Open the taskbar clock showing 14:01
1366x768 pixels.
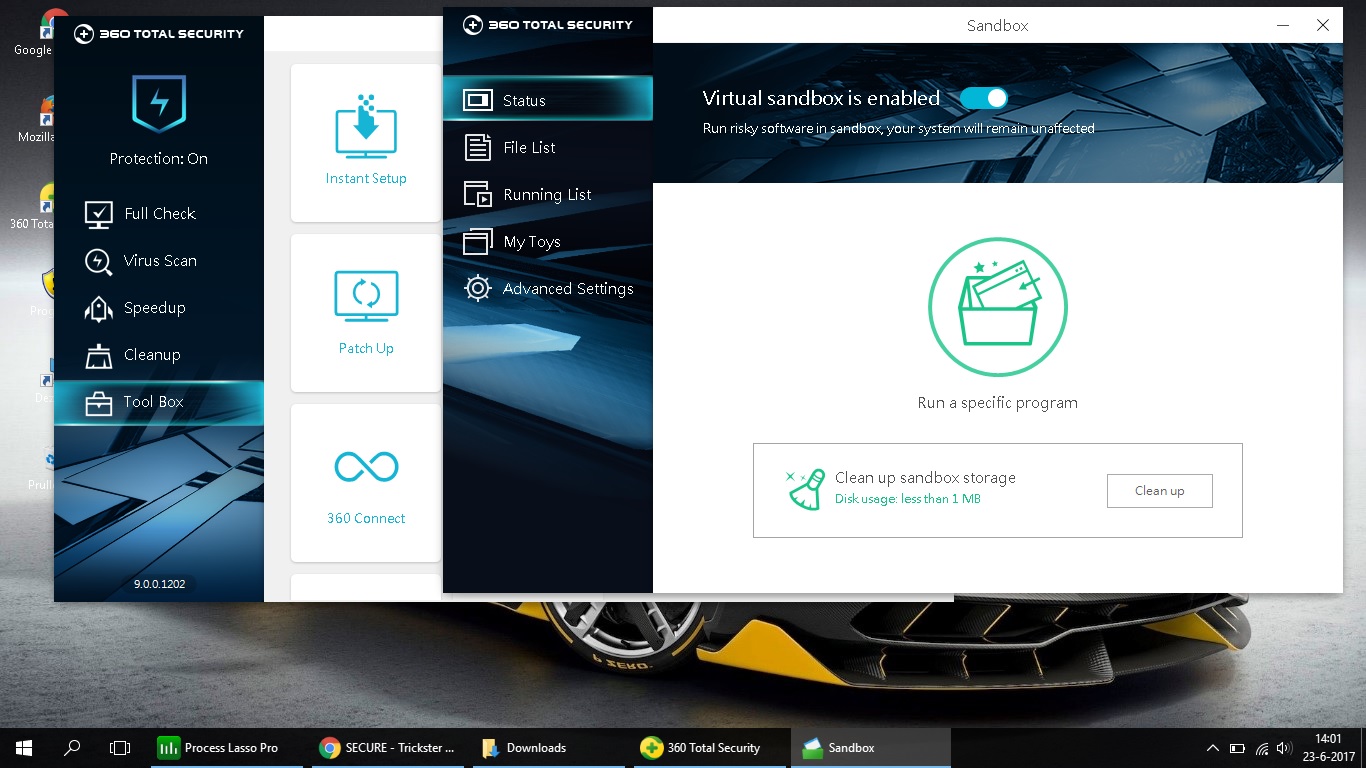click(x=1327, y=747)
